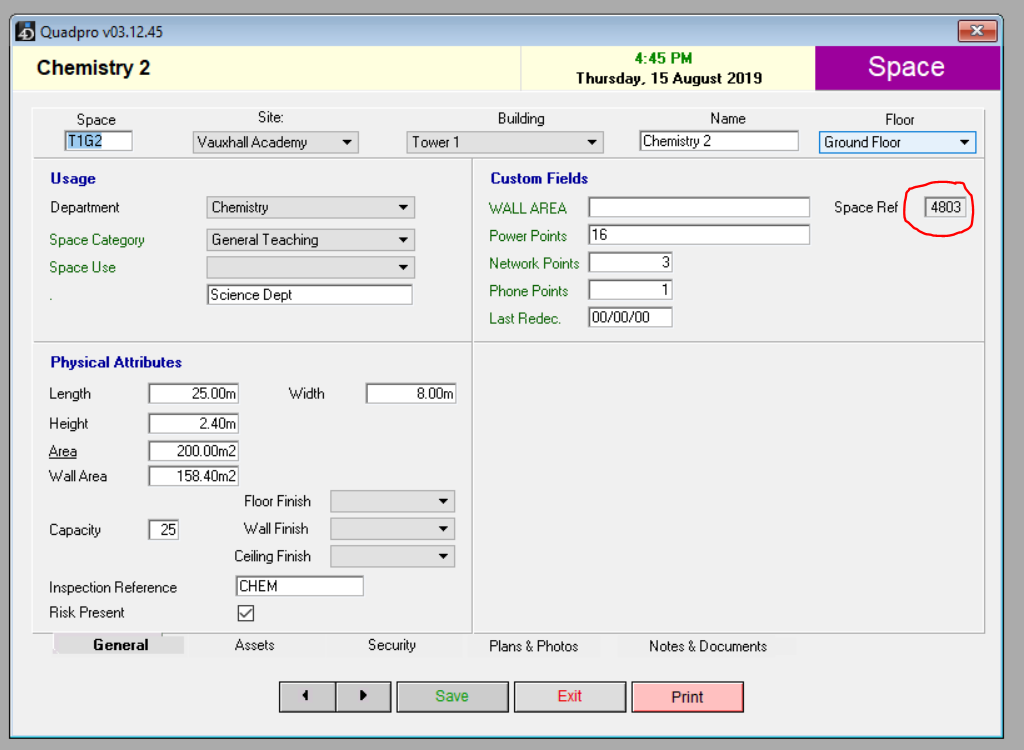Viewport: 1024px width, 750px height.
Task: Click the pink Print button
Action: (x=687, y=697)
